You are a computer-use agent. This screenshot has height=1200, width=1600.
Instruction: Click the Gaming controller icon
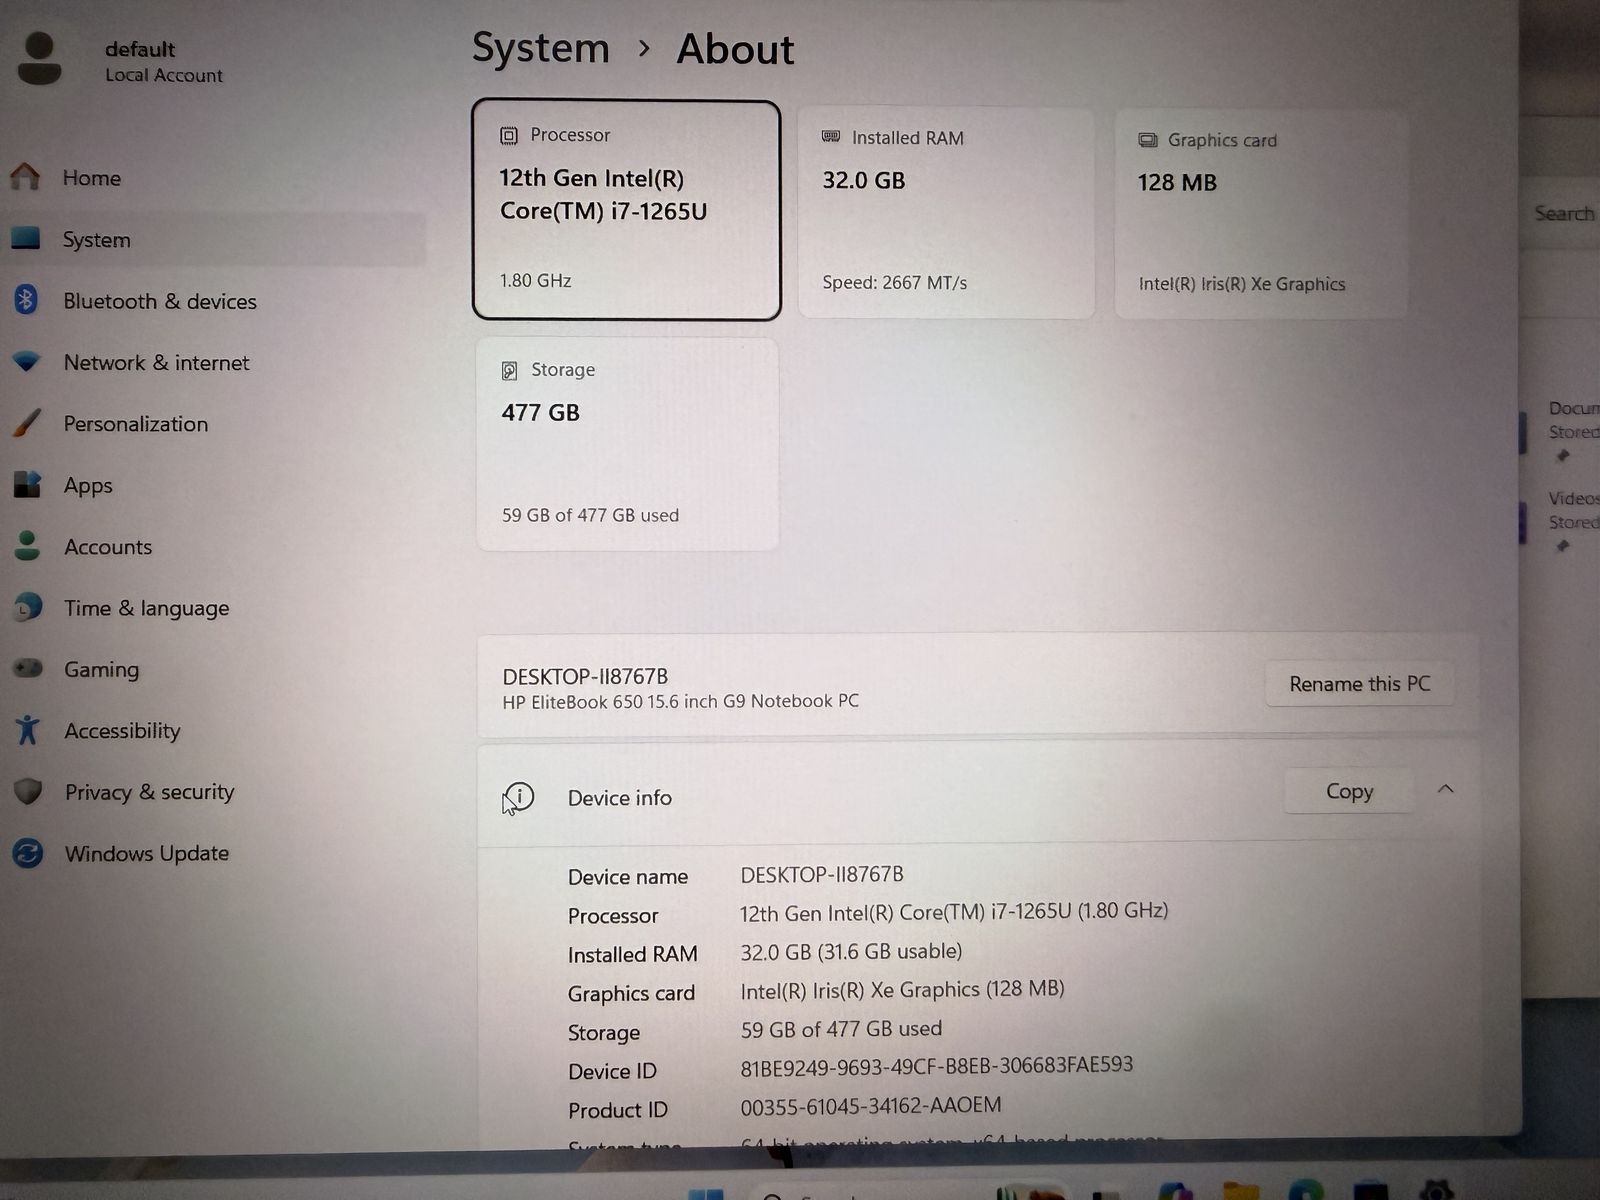(27, 668)
